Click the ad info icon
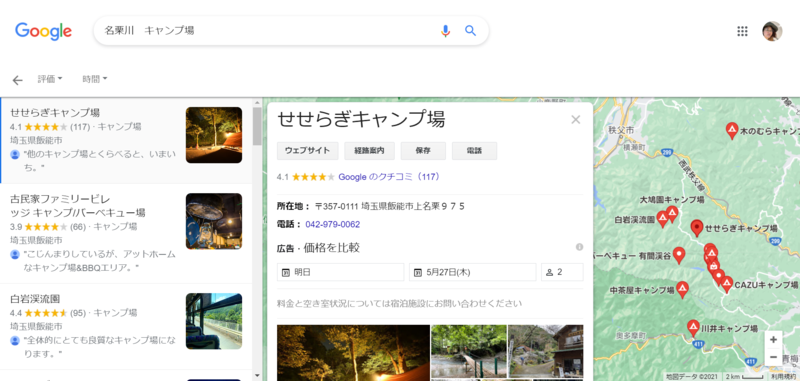800x381 pixels. point(579,247)
